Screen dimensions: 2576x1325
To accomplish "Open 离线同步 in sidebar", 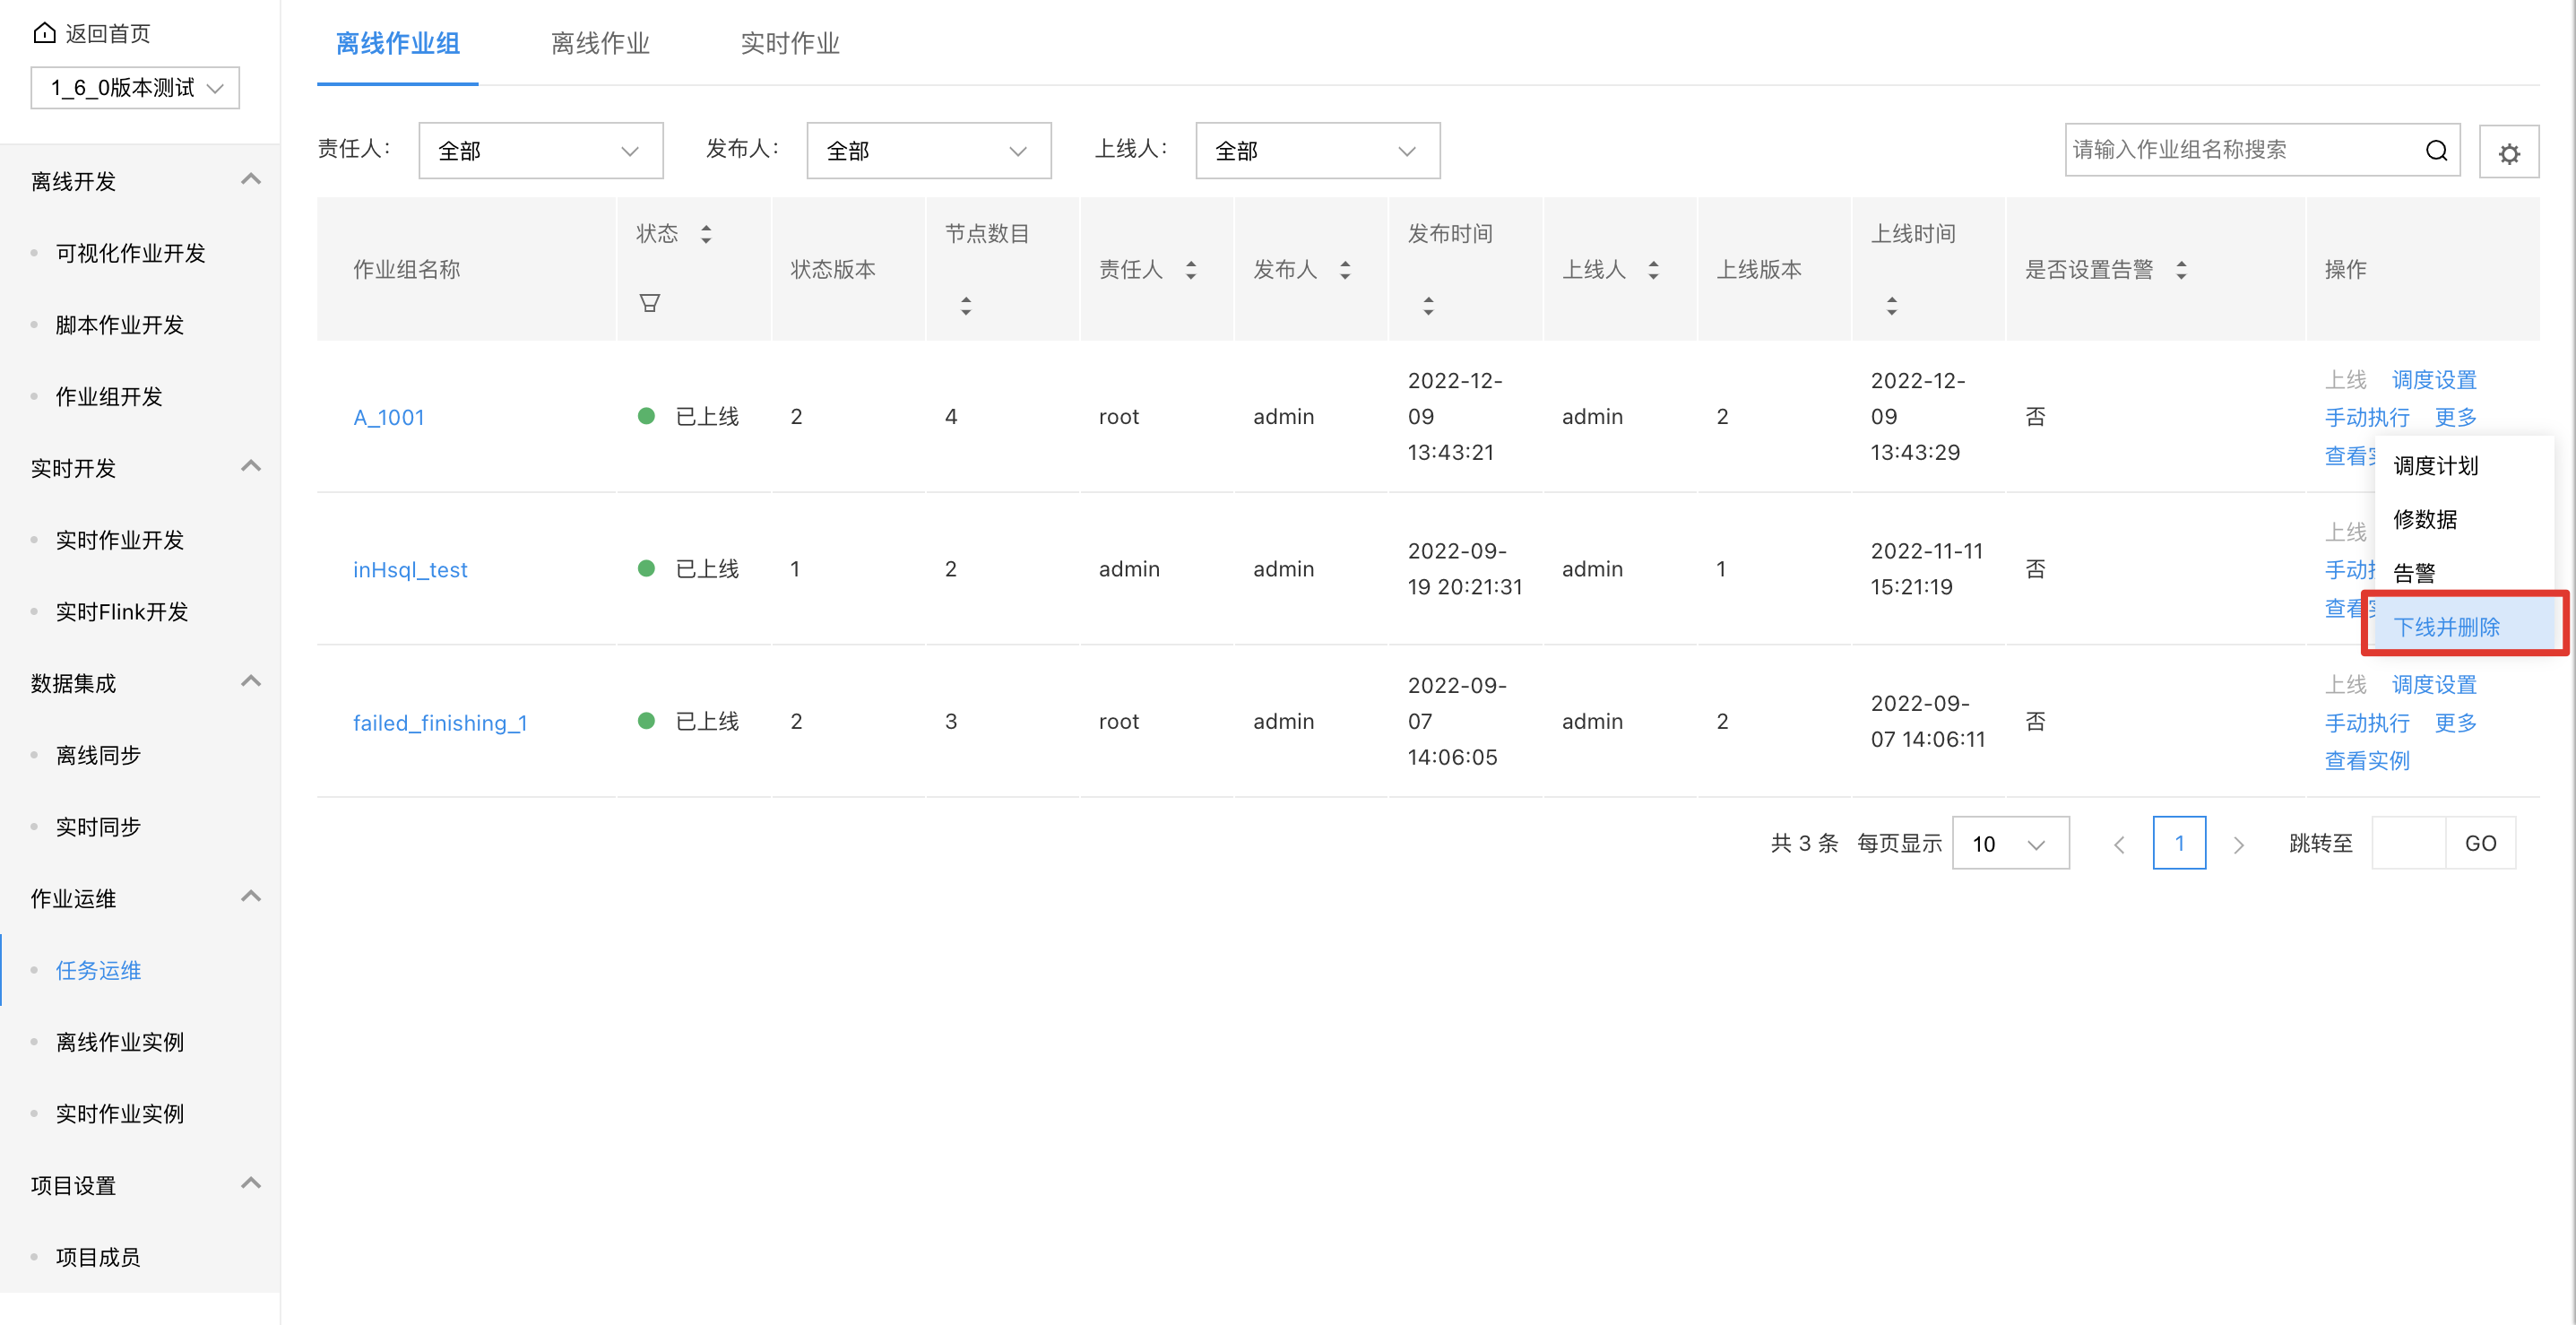I will click(x=98, y=755).
